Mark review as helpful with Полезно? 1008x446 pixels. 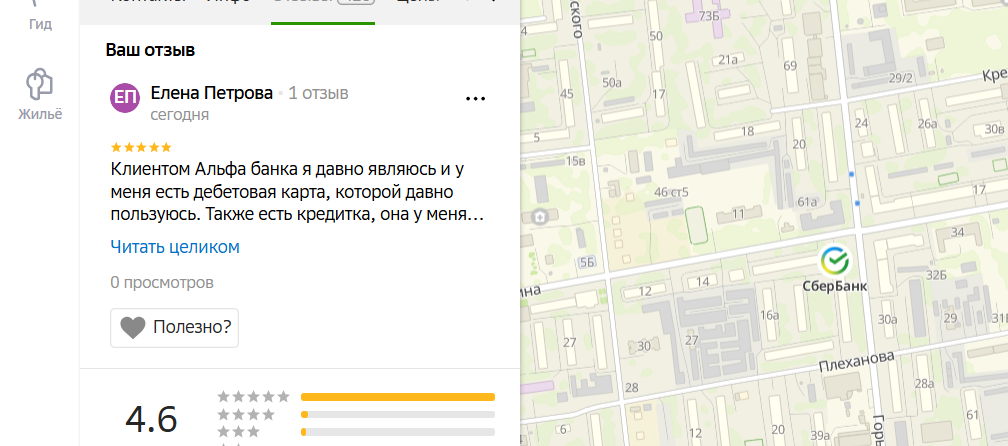174,328
